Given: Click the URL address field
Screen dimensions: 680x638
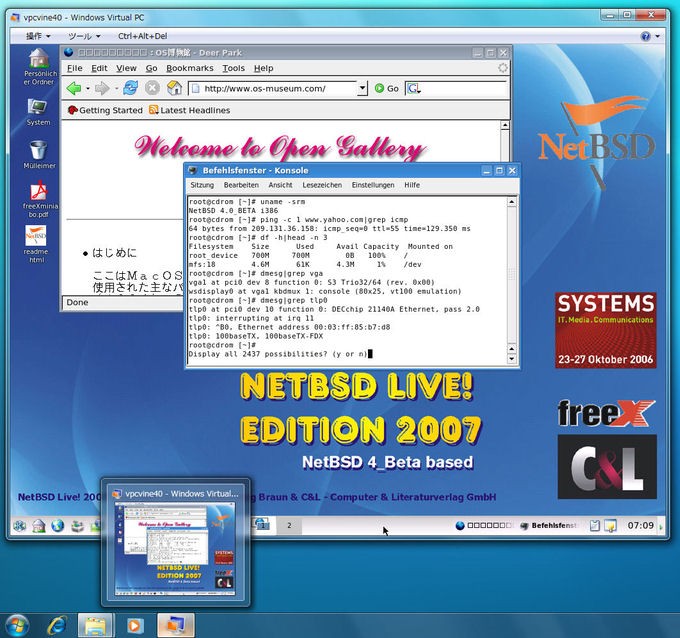Looking at the screenshot, I should [x=278, y=88].
